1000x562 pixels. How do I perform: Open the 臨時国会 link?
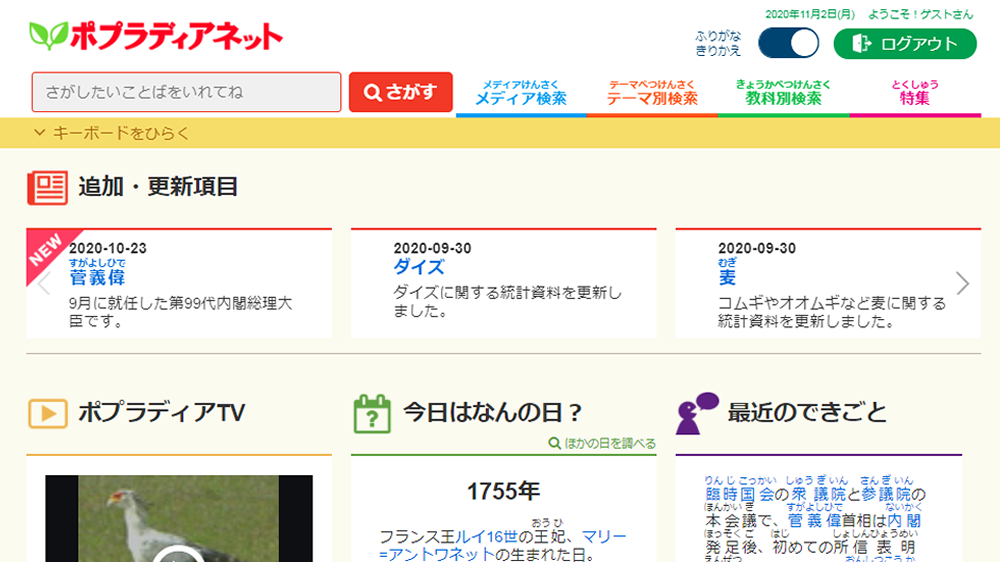point(739,494)
